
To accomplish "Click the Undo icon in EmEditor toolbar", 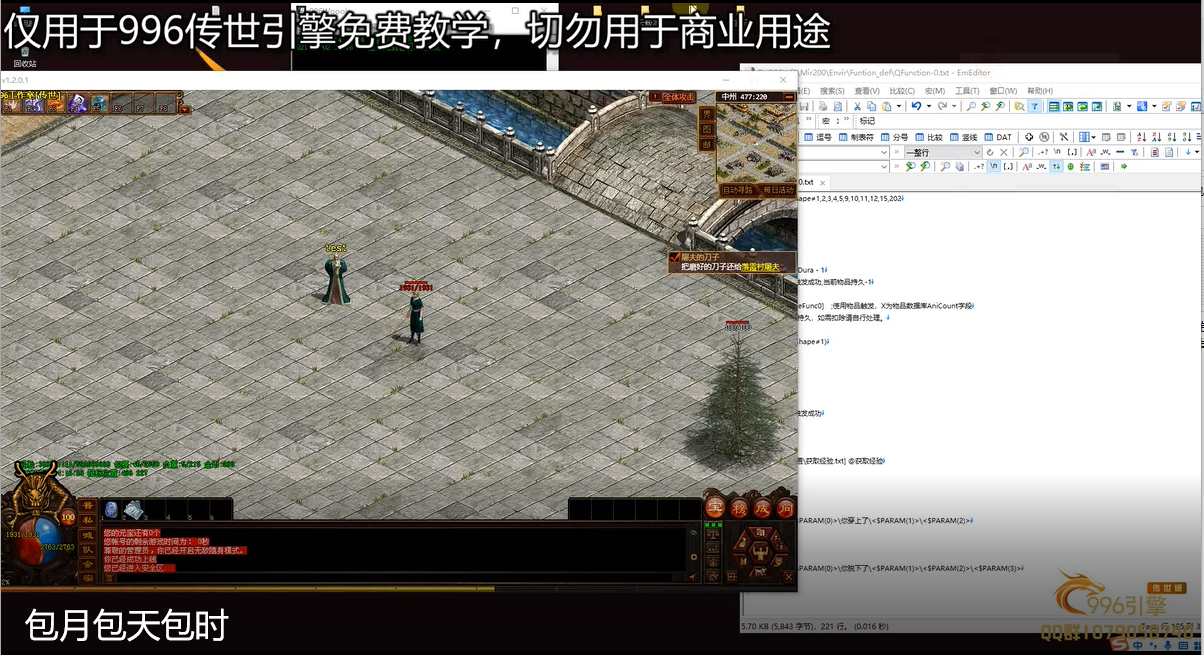I will [x=916, y=106].
